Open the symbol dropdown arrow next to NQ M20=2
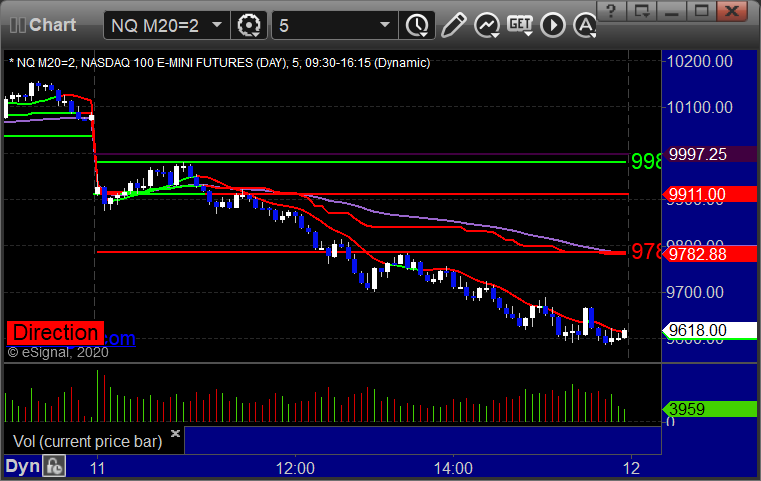761x481 pixels. click(217, 25)
